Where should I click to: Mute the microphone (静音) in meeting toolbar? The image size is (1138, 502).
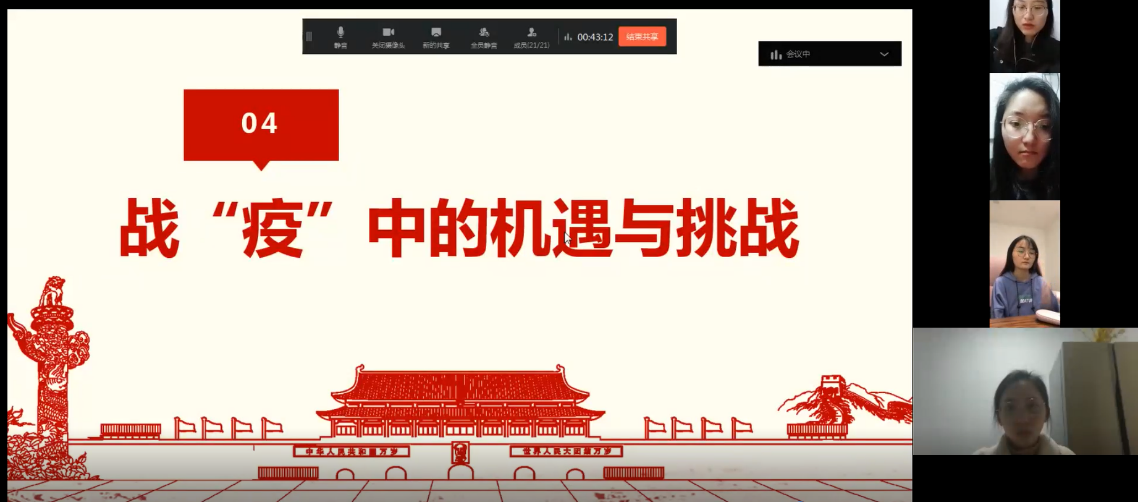pyautogui.click(x=340, y=37)
